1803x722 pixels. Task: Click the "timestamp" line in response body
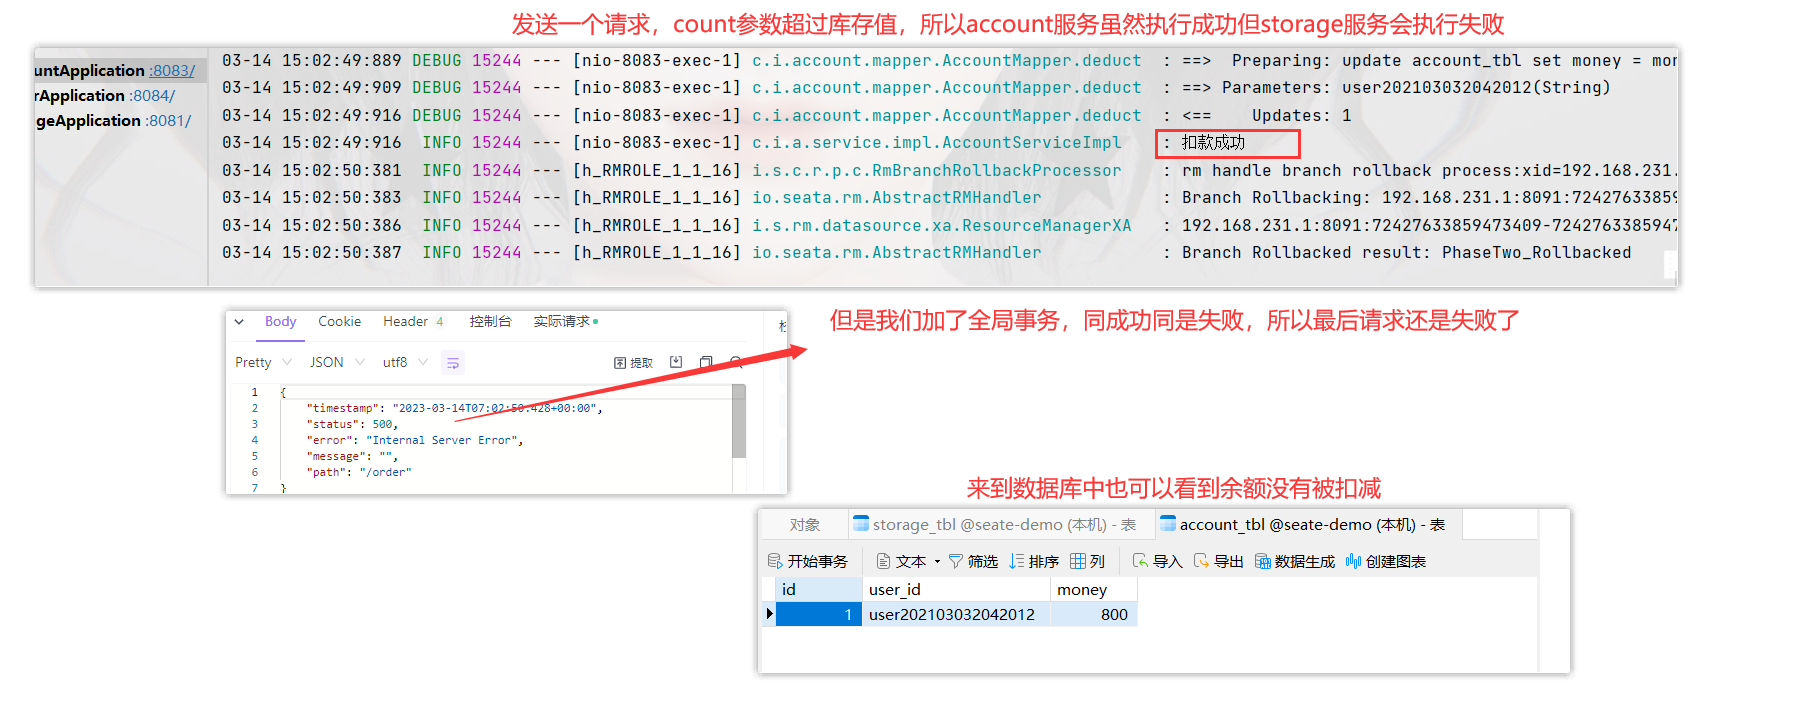pos(455,408)
